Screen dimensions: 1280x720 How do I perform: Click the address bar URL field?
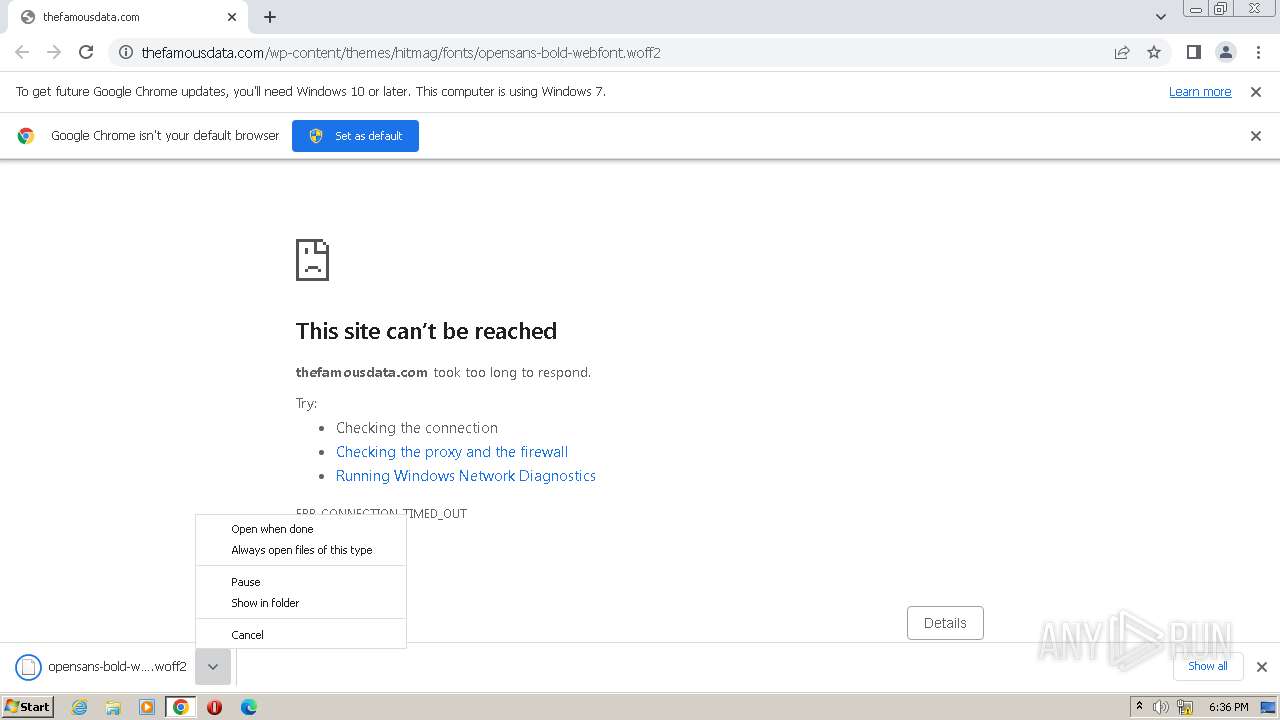click(x=600, y=52)
